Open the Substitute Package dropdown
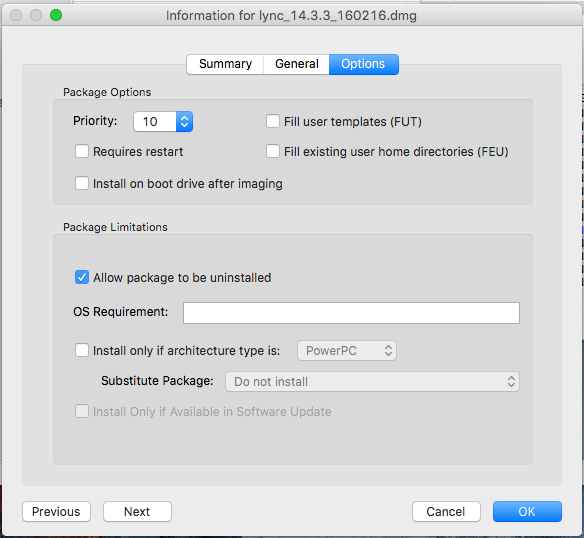The image size is (584, 538). (x=372, y=382)
